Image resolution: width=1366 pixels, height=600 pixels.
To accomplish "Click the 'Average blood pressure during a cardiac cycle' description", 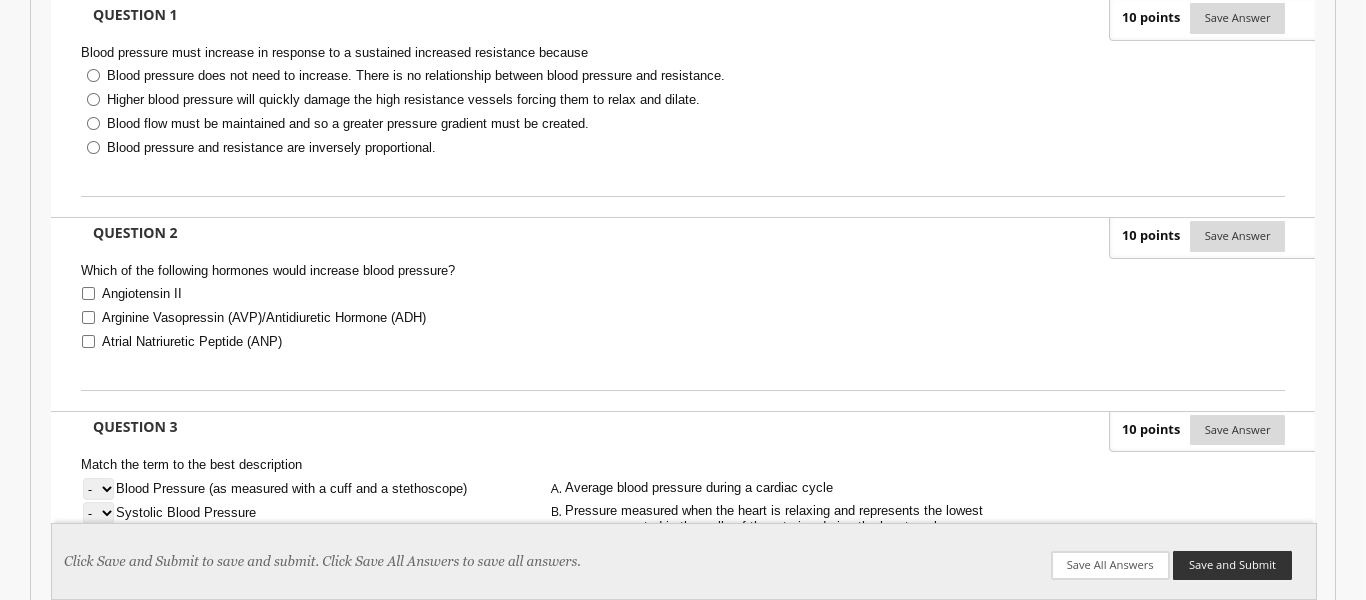I will (699, 488).
